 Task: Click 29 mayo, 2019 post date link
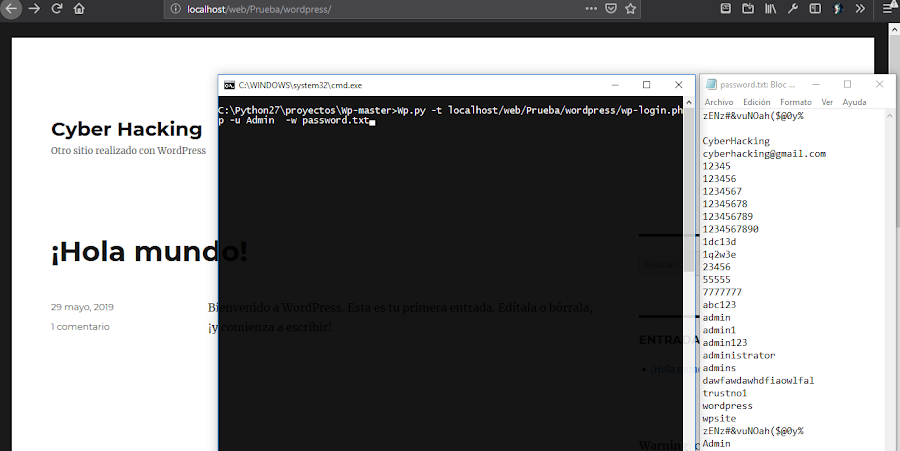point(82,307)
